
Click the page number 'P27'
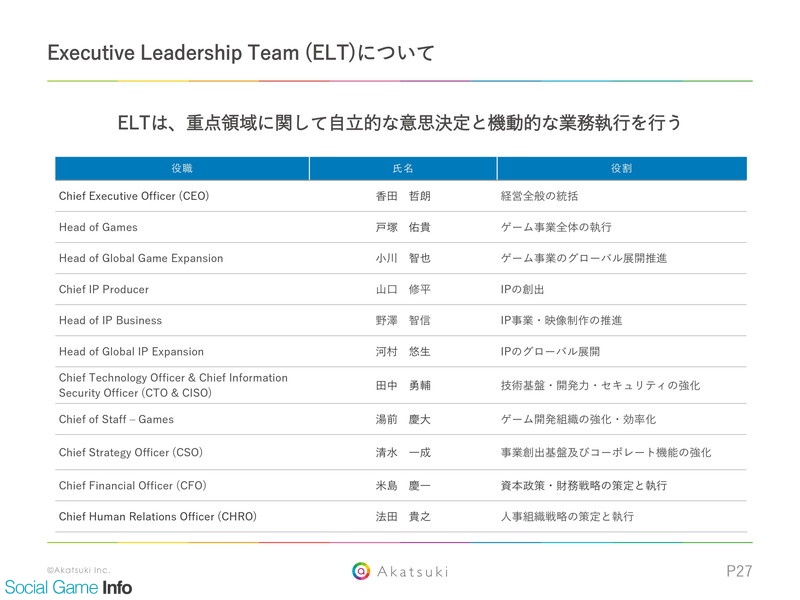point(739,571)
